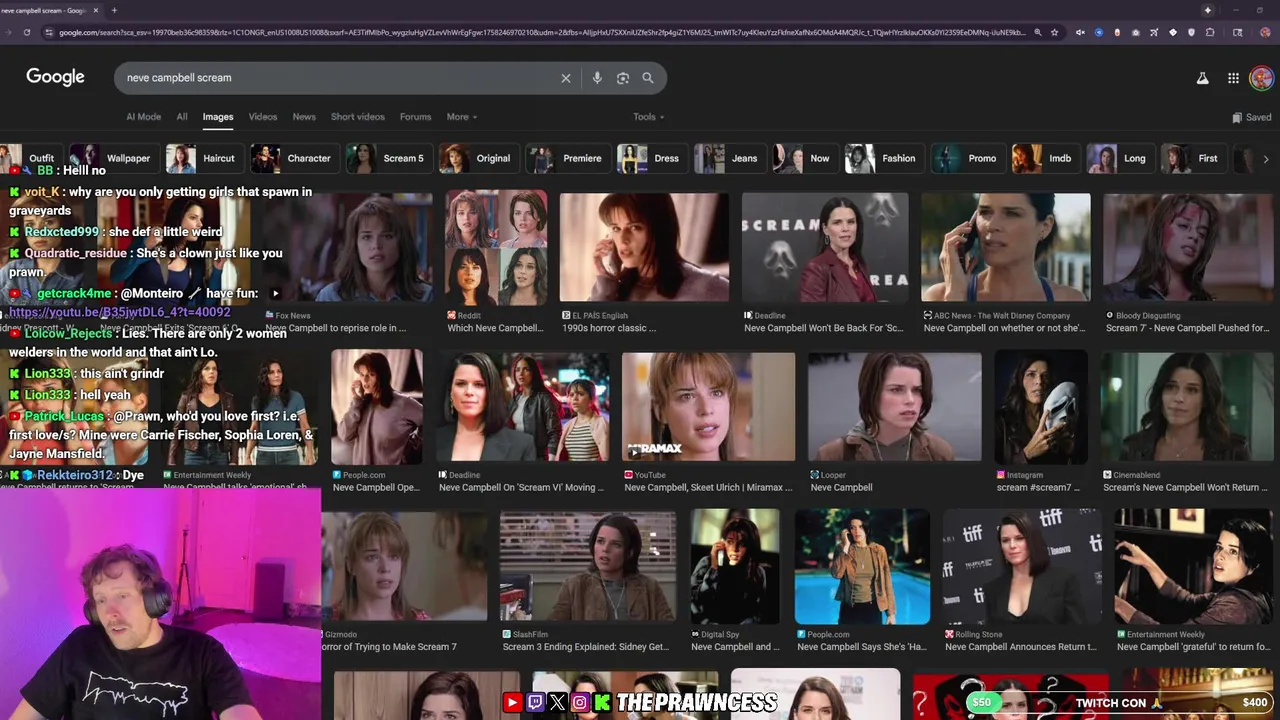This screenshot has width=1280, height=720.
Task: Open the Instagram icon in bottom overlay
Action: point(579,703)
